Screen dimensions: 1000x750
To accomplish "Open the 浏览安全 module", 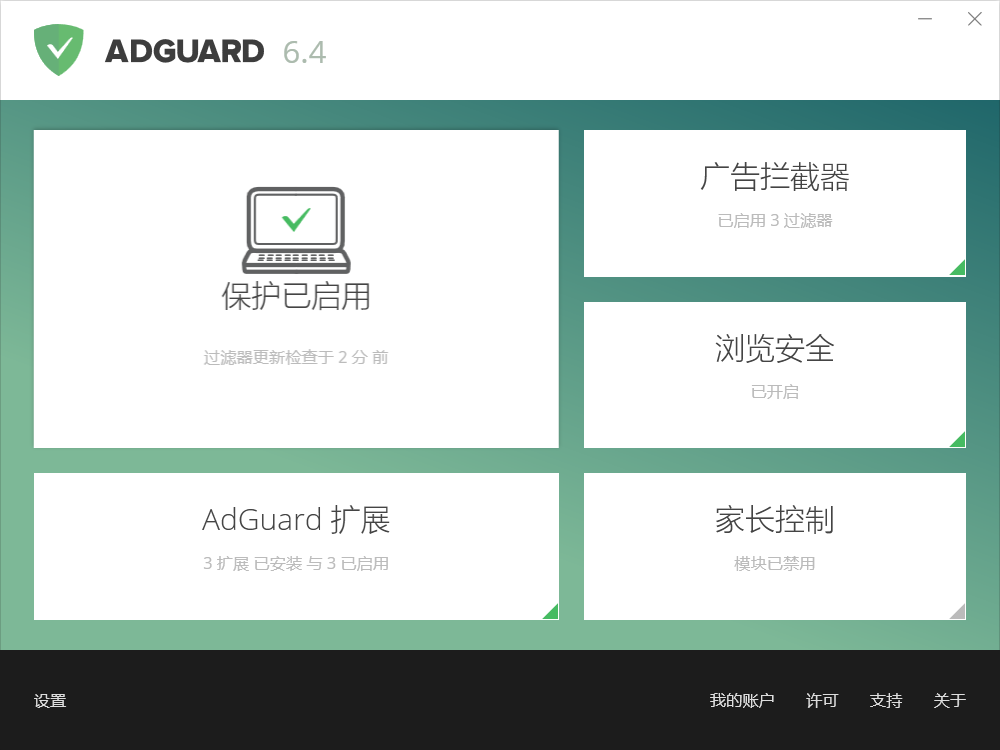I will click(x=775, y=375).
